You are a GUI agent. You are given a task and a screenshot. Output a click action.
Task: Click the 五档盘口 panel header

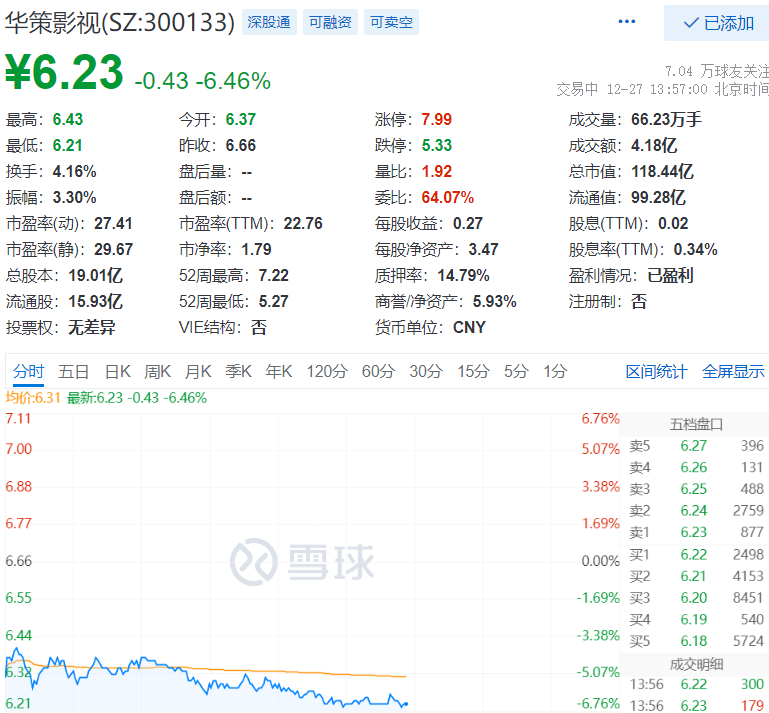696,424
